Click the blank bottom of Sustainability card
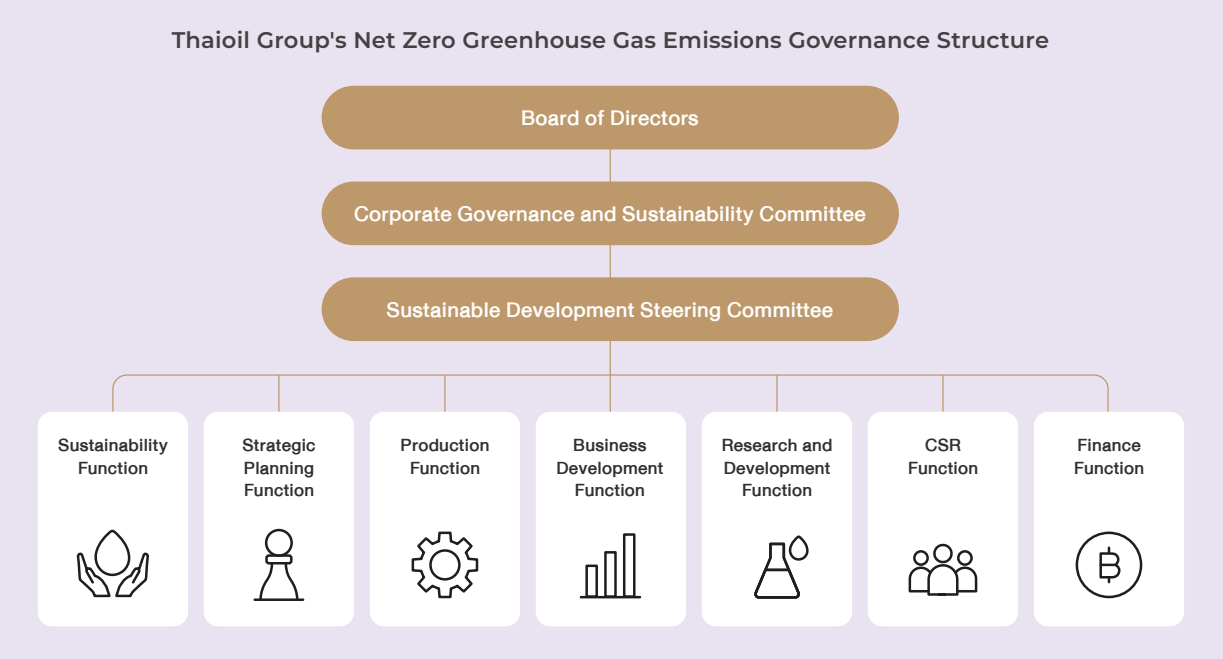 point(113,612)
